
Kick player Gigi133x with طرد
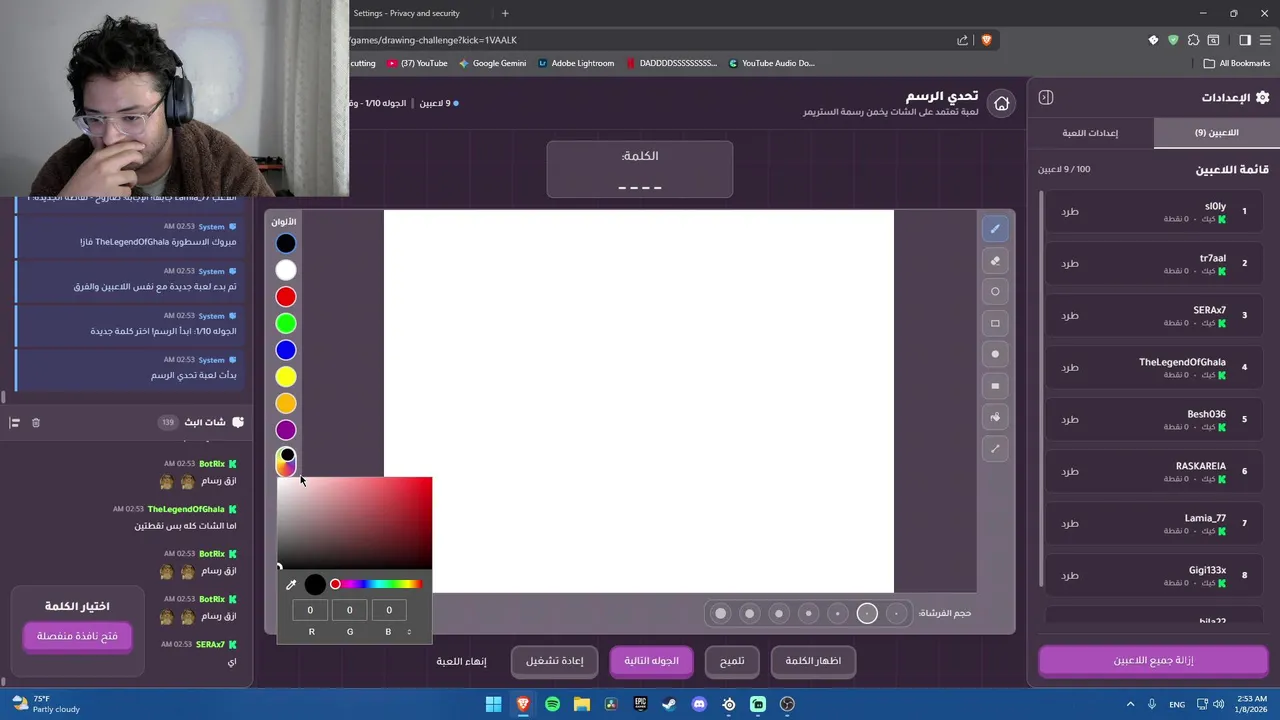click(x=1070, y=575)
